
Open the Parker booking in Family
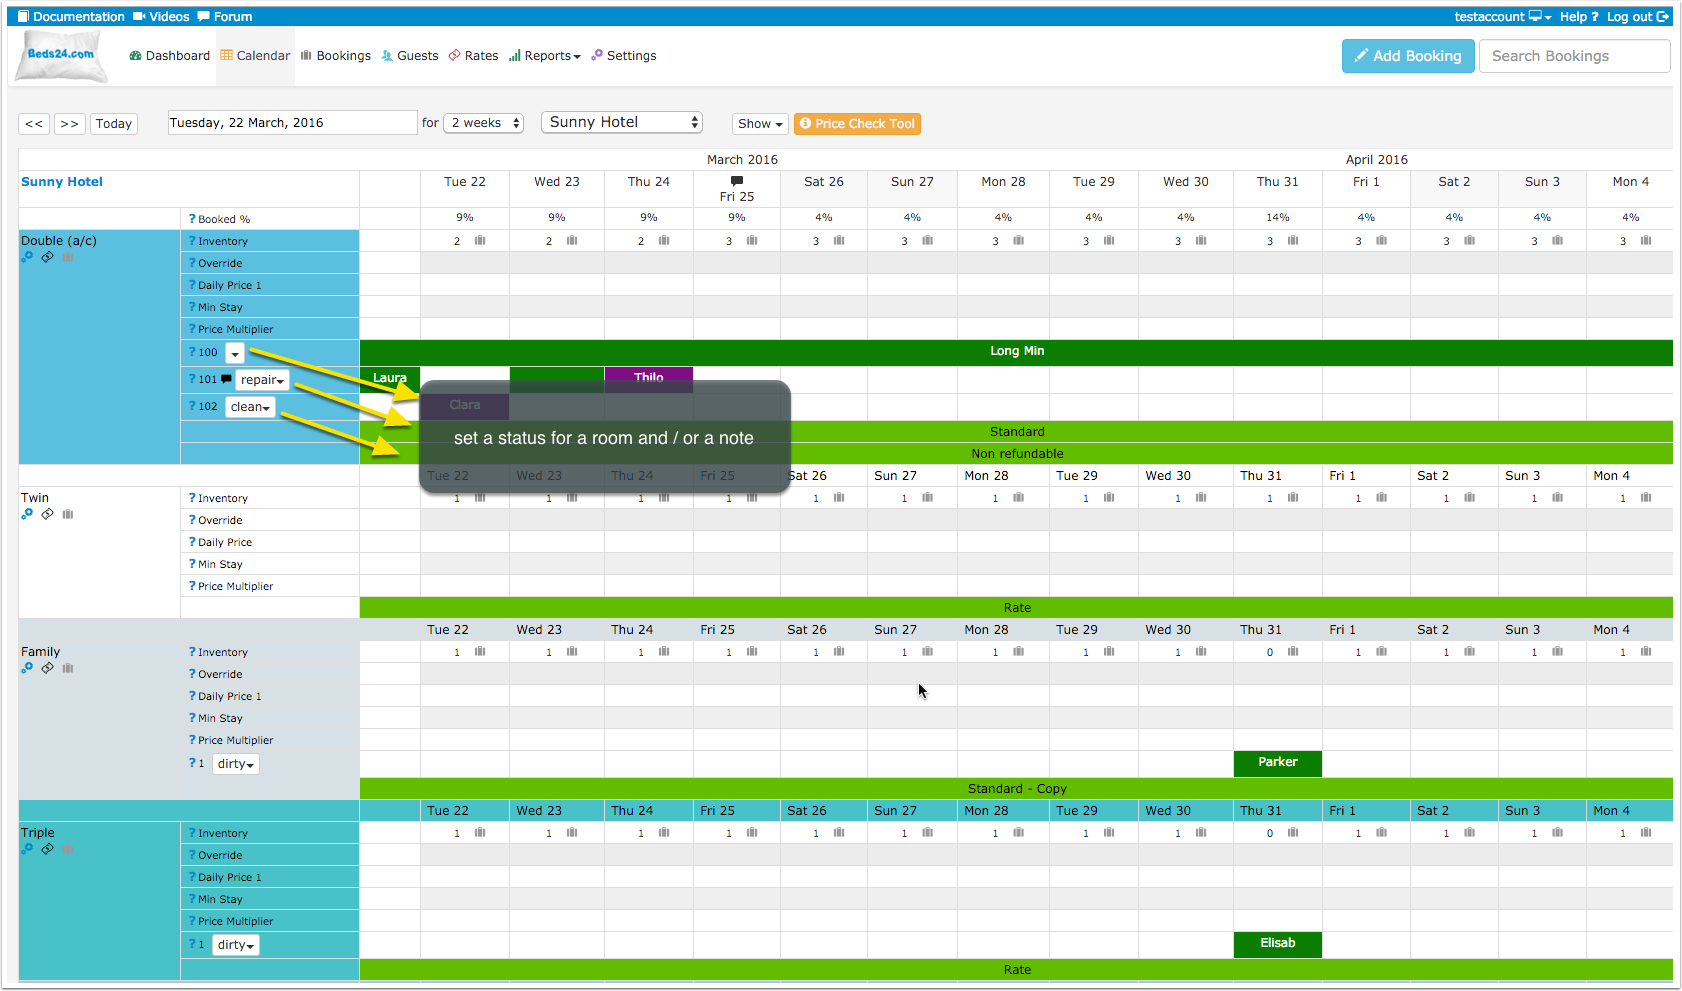[1278, 763]
